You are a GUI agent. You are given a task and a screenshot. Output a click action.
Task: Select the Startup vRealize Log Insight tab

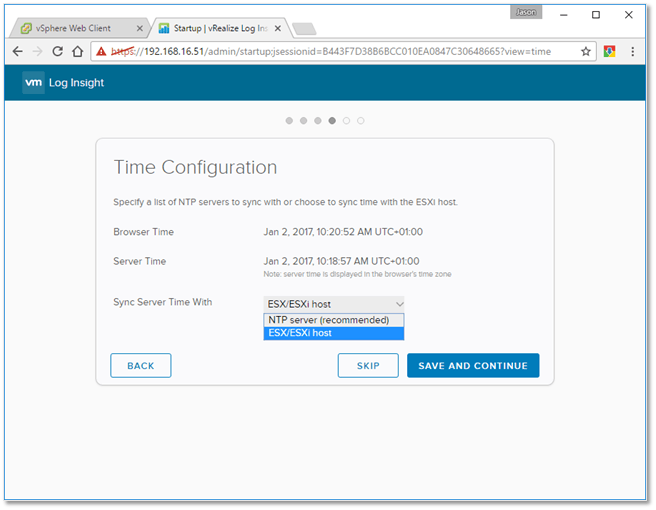[220, 28]
